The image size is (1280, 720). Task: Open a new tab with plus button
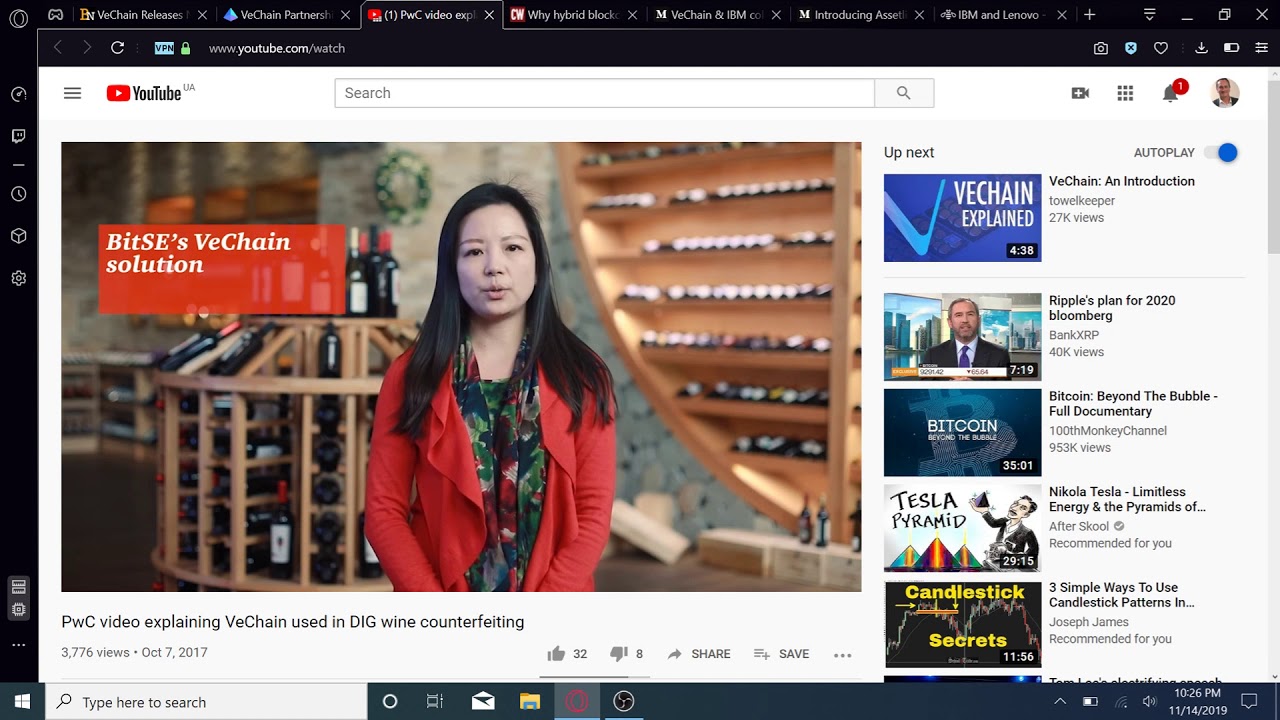[x=1089, y=15]
